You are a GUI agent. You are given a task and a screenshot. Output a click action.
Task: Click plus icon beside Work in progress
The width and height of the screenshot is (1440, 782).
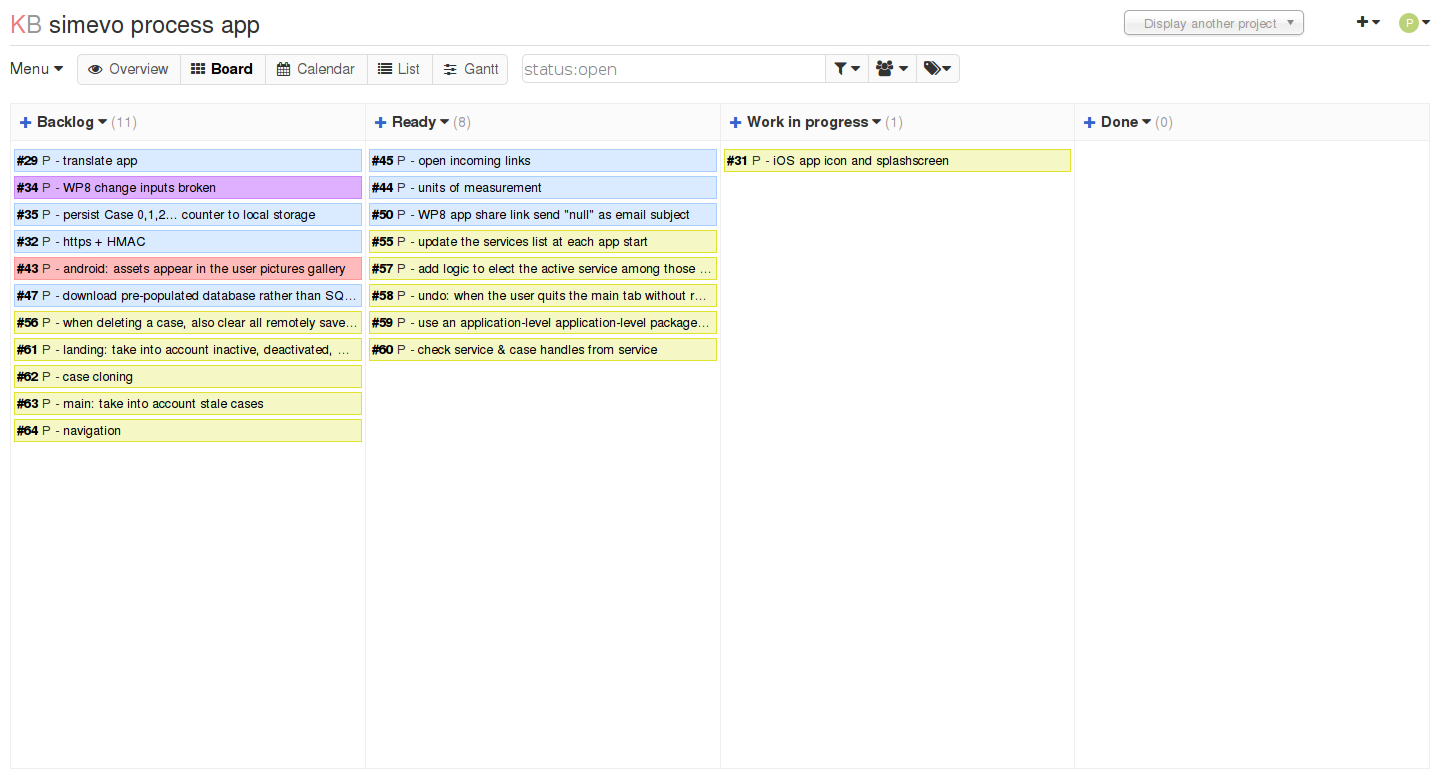coord(735,122)
